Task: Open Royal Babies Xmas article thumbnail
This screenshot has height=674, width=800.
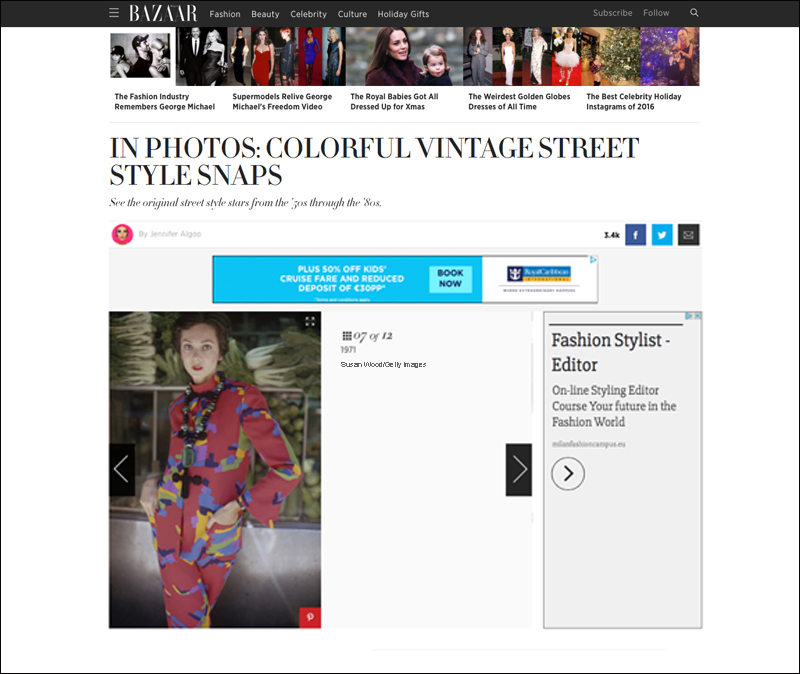Action: coord(405,57)
